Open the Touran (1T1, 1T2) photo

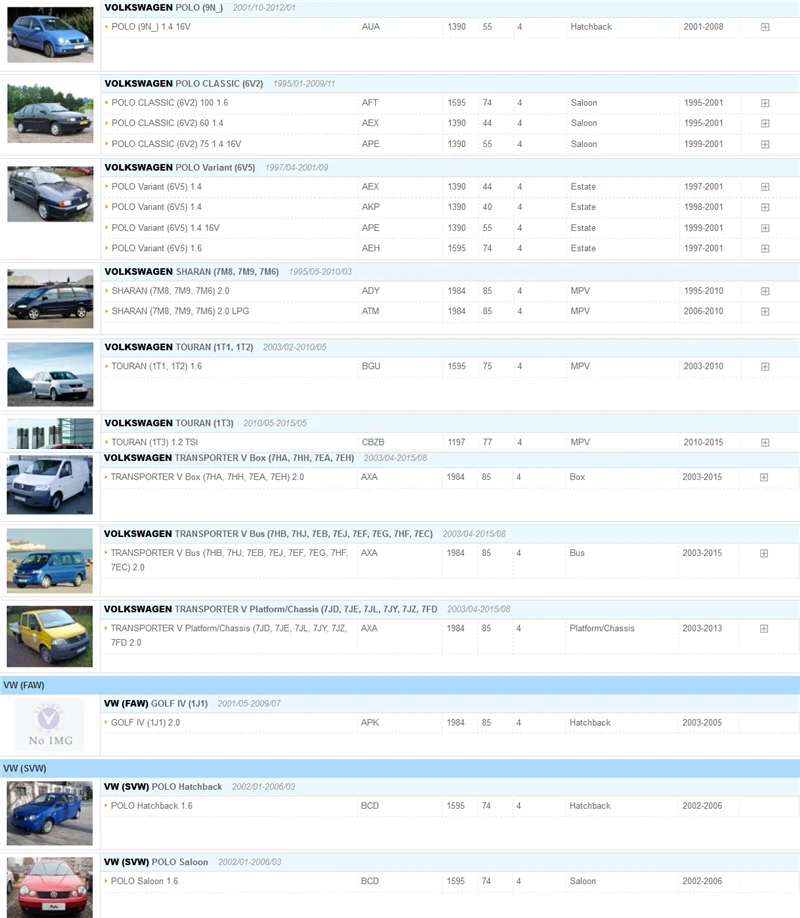click(x=50, y=374)
